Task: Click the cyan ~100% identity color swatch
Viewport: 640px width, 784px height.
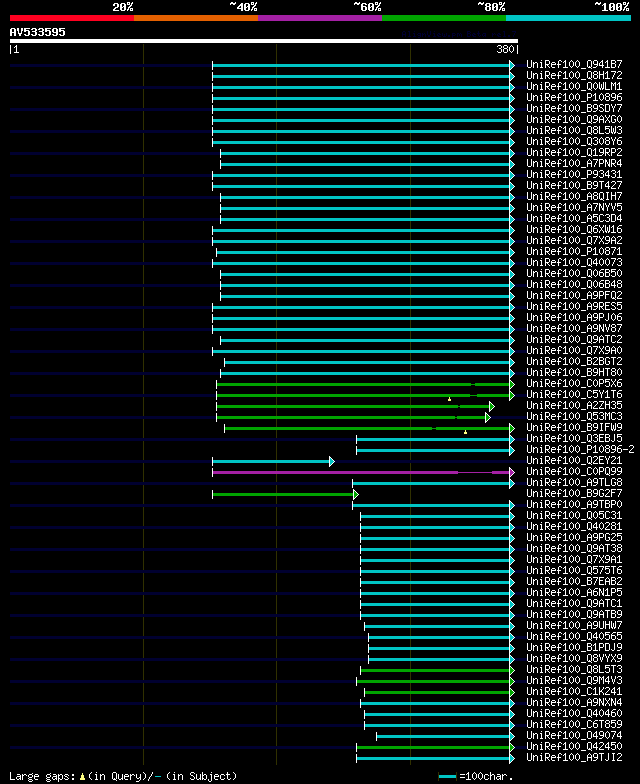Action: [x=568, y=18]
